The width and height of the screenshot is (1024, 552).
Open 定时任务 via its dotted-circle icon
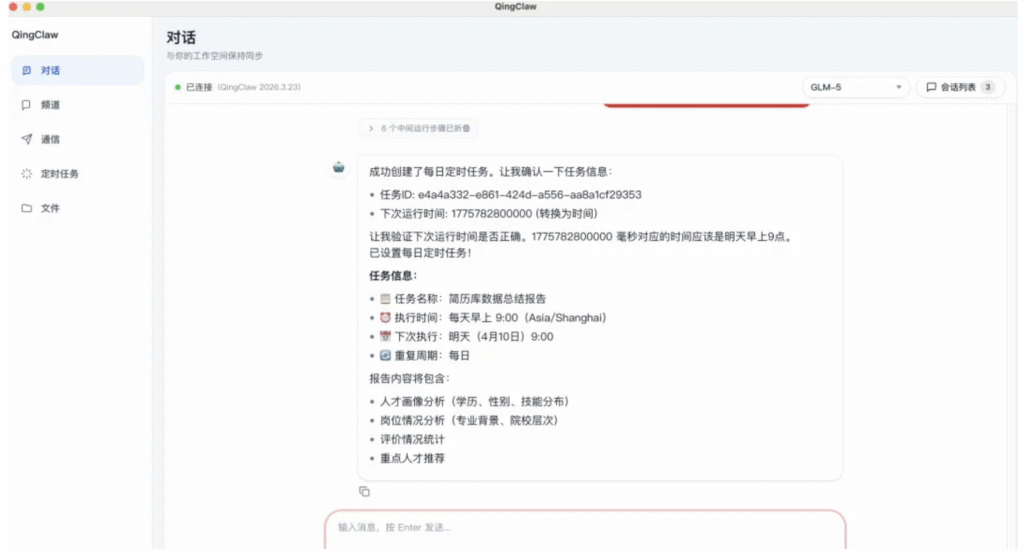tap(27, 174)
